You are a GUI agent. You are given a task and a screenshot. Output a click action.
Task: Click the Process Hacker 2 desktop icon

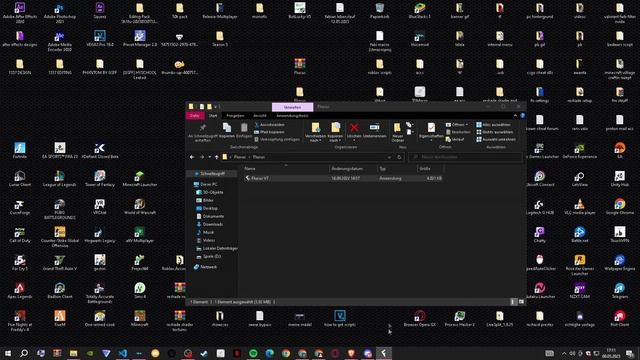460,318
